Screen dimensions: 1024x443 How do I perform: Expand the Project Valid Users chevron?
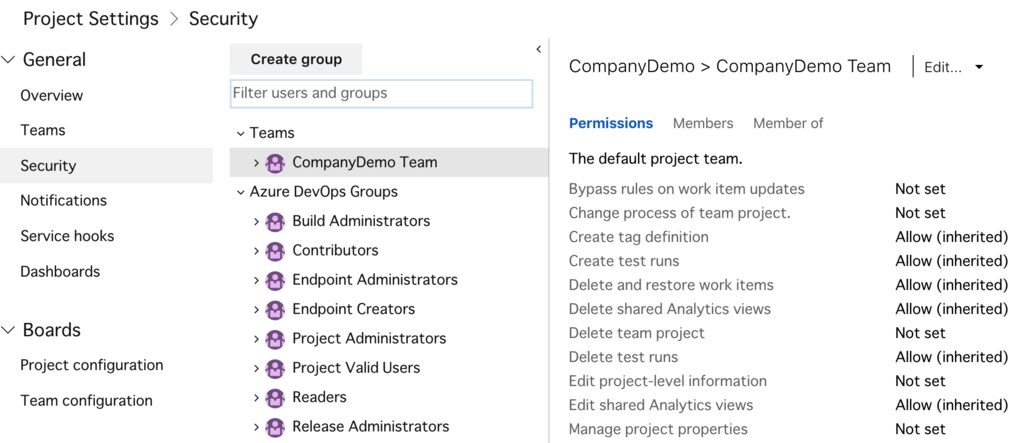pyautogui.click(x=257, y=369)
